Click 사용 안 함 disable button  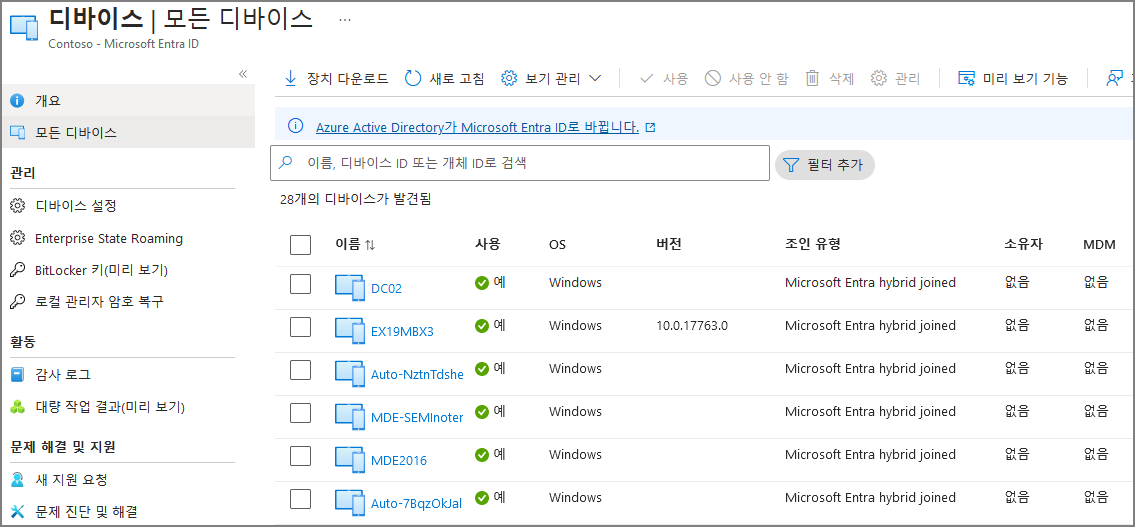[746, 79]
